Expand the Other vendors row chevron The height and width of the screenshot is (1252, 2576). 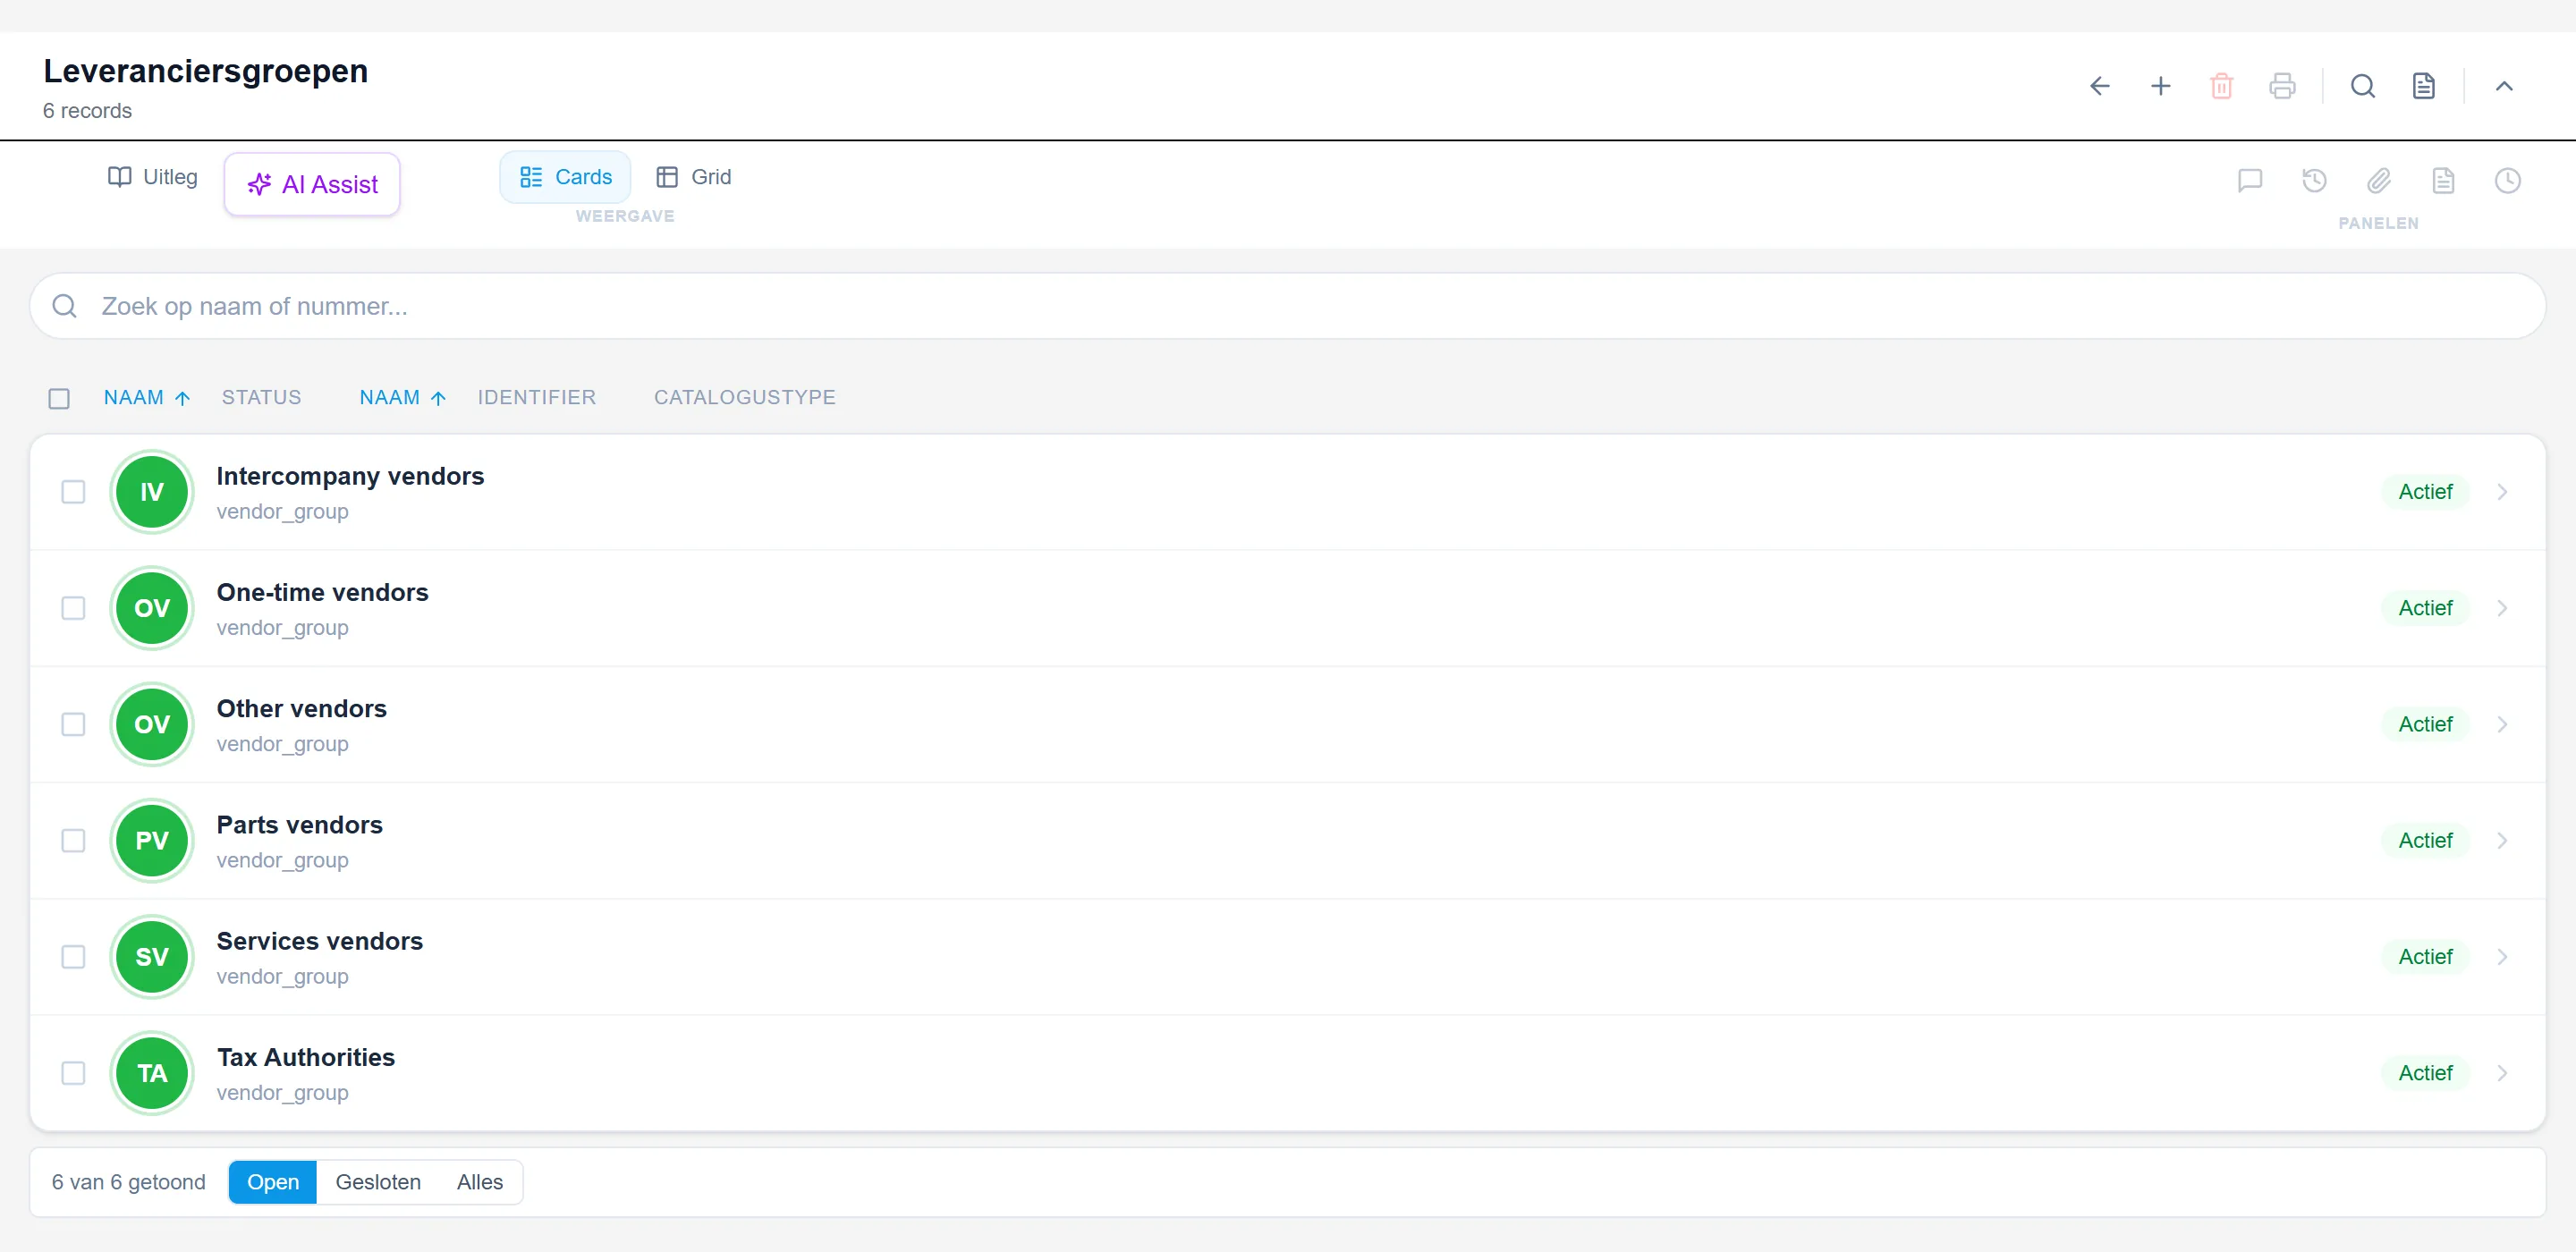point(2502,724)
